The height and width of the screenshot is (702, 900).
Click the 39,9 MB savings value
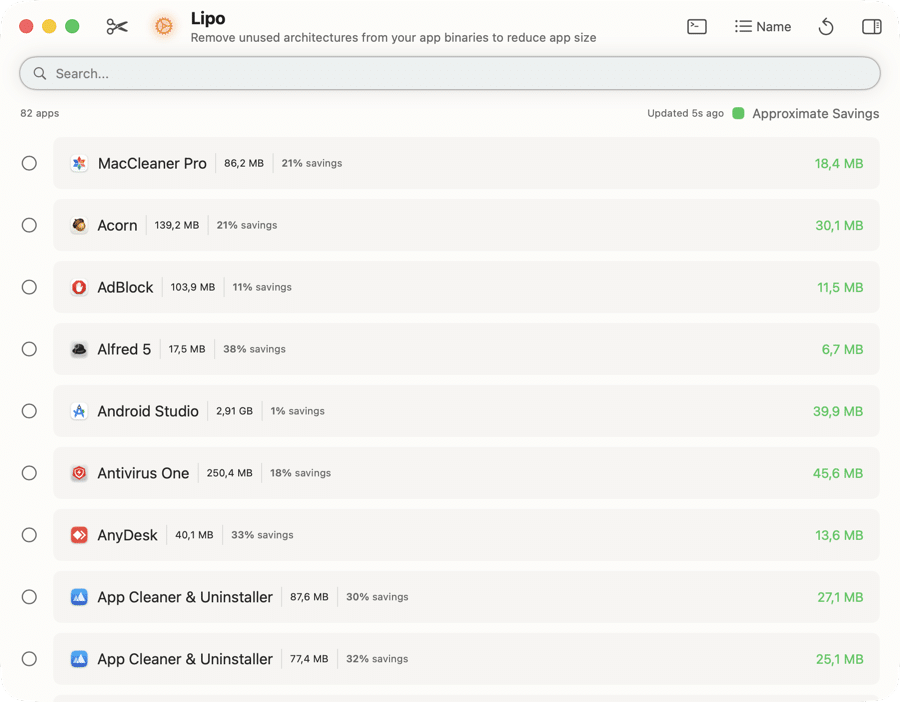[x=838, y=412]
